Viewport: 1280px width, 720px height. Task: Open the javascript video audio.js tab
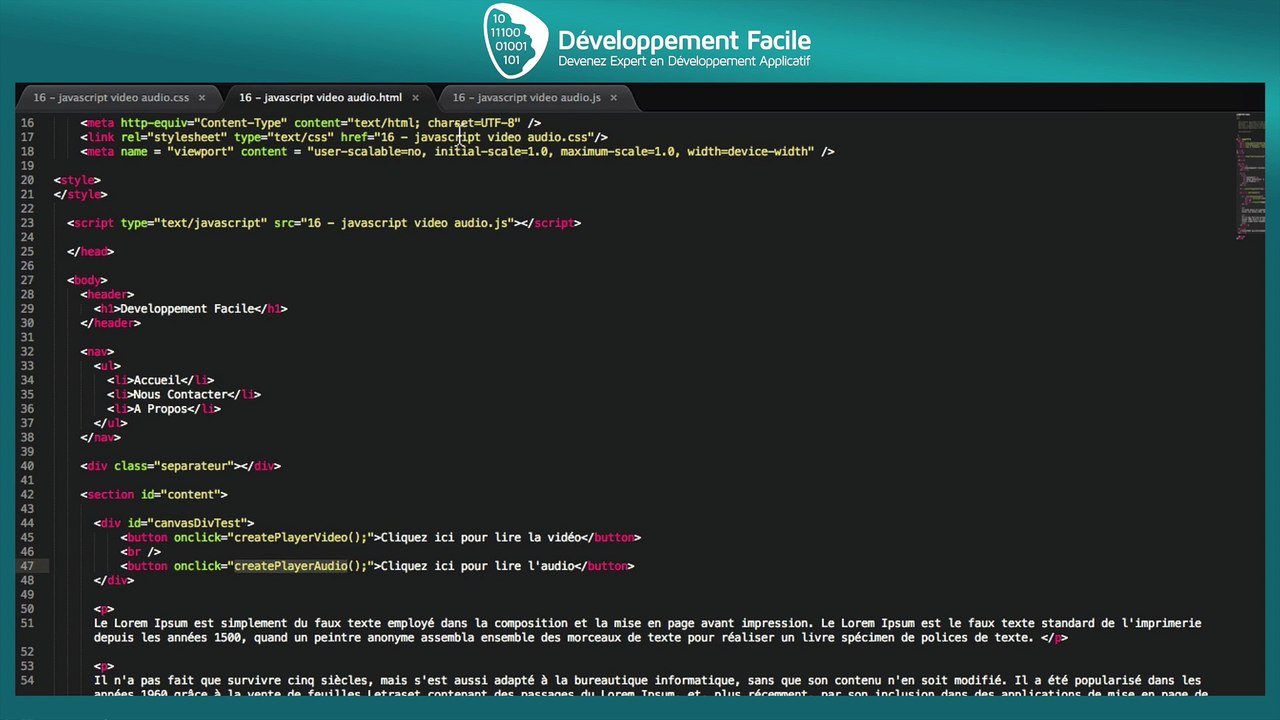(x=526, y=97)
